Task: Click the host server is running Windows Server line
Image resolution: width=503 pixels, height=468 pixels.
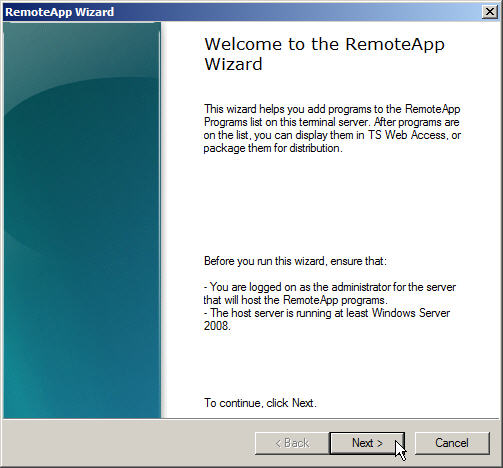Action: 327,313
